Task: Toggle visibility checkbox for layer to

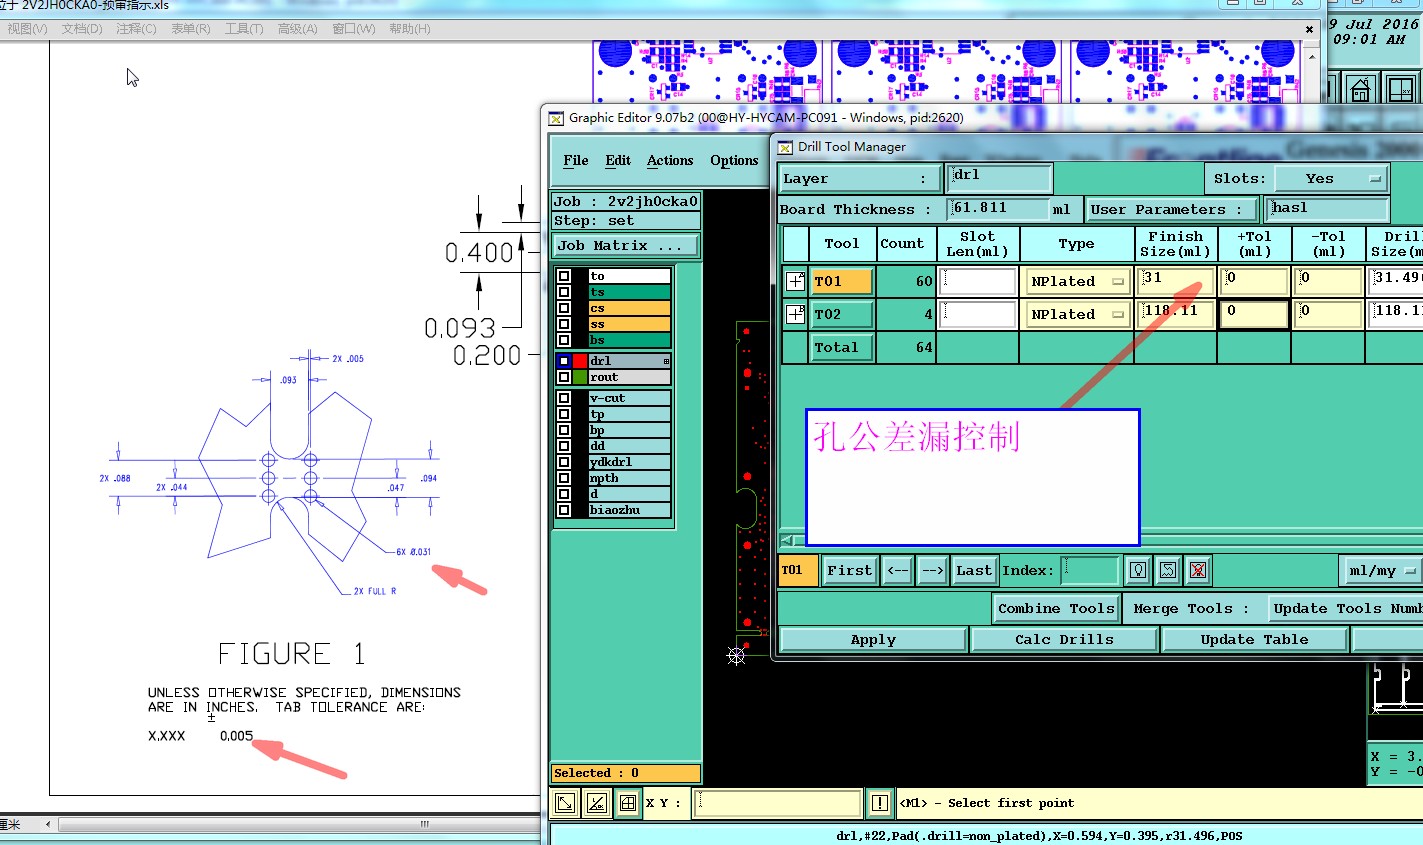Action: [564, 276]
